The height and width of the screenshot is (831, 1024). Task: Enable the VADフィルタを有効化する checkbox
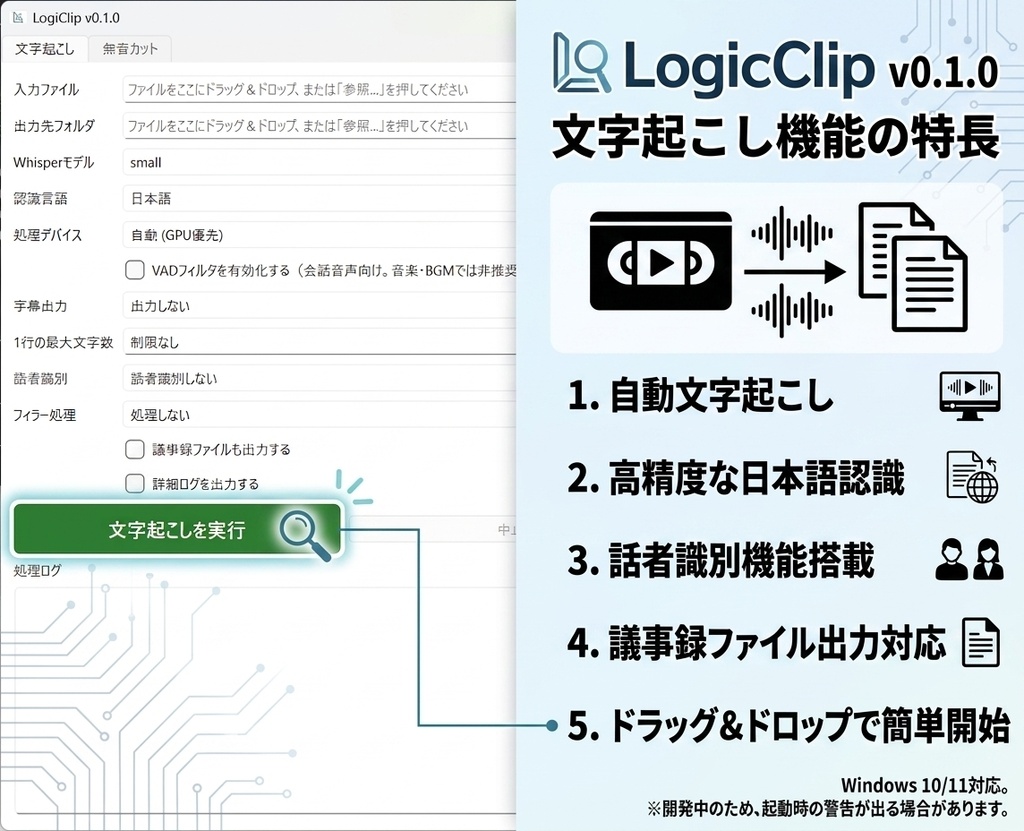(x=135, y=270)
